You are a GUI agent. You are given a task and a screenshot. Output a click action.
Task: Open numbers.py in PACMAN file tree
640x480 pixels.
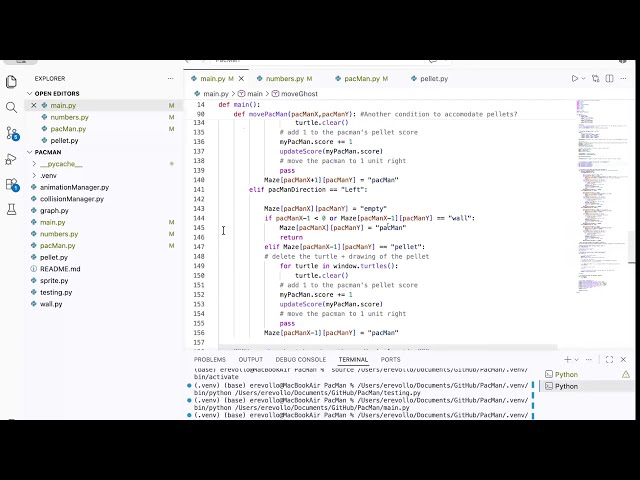(59, 234)
